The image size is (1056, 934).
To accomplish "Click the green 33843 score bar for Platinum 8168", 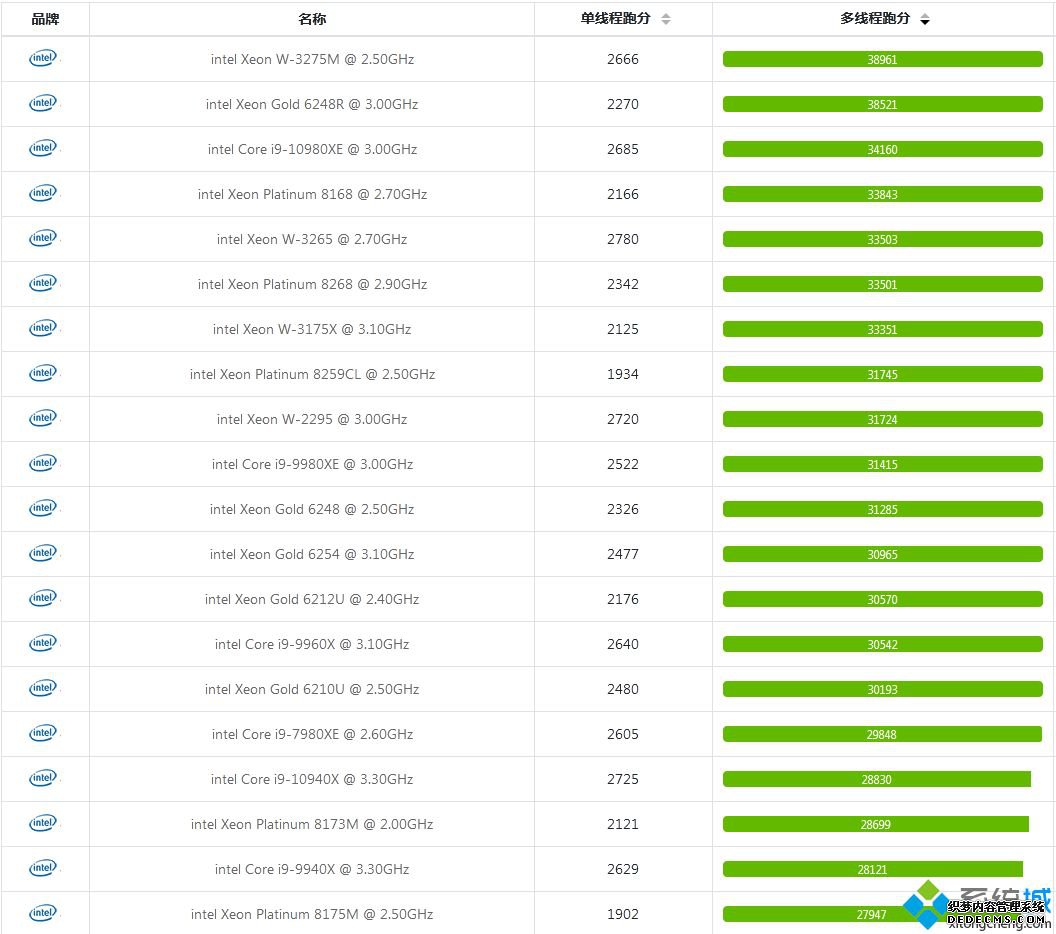I will (x=882, y=194).
